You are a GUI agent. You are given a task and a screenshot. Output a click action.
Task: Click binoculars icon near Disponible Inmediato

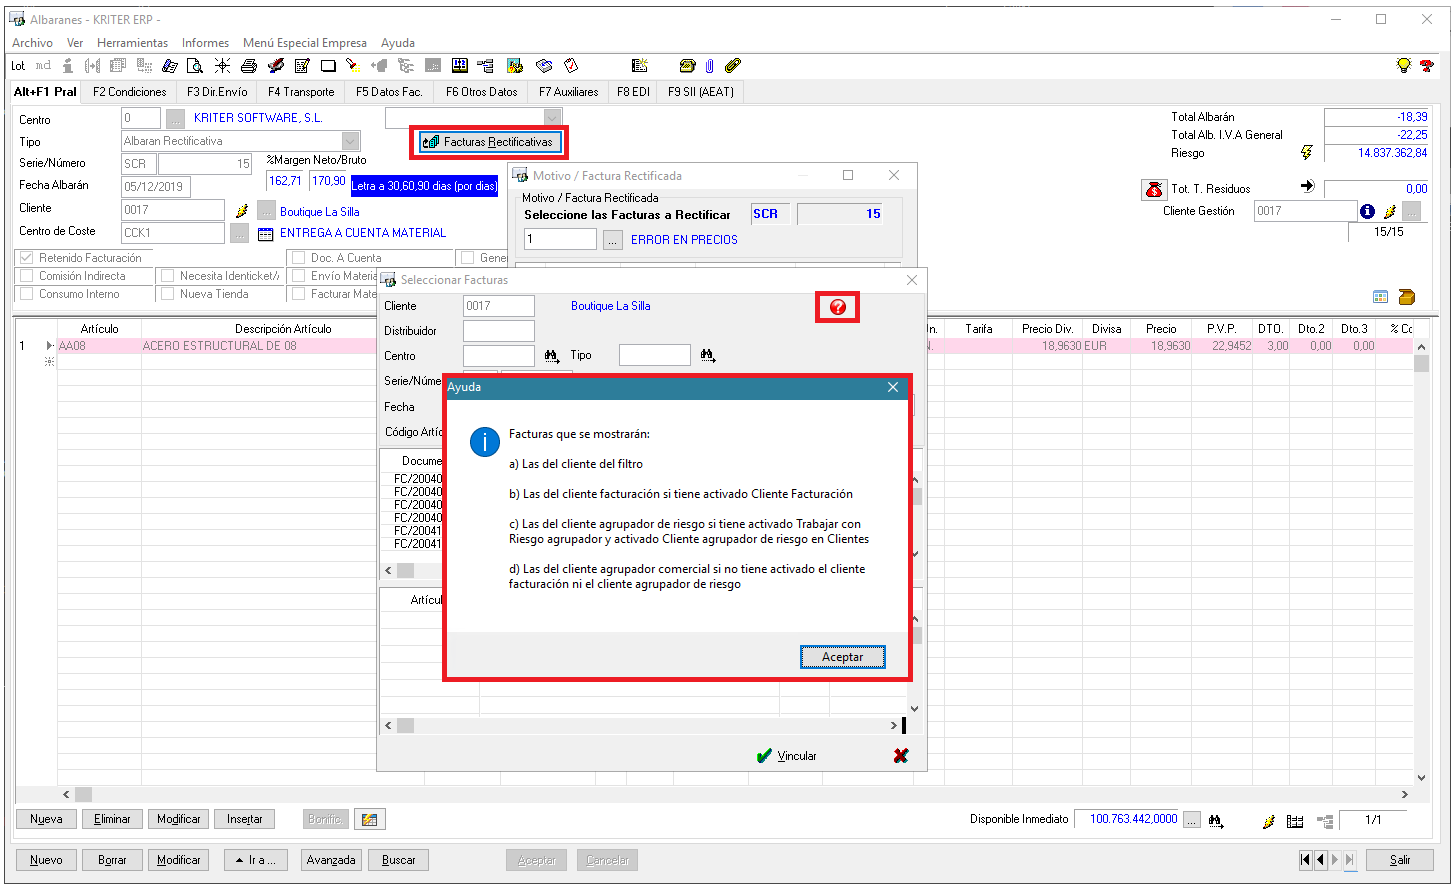tap(1216, 821)
